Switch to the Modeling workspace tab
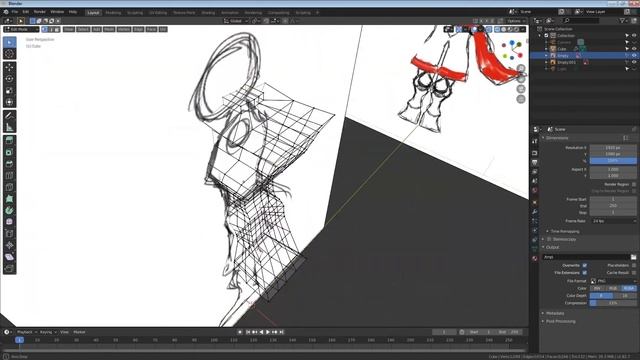The width and height of the screenshot is (640, 360). [x=113, y=13]
